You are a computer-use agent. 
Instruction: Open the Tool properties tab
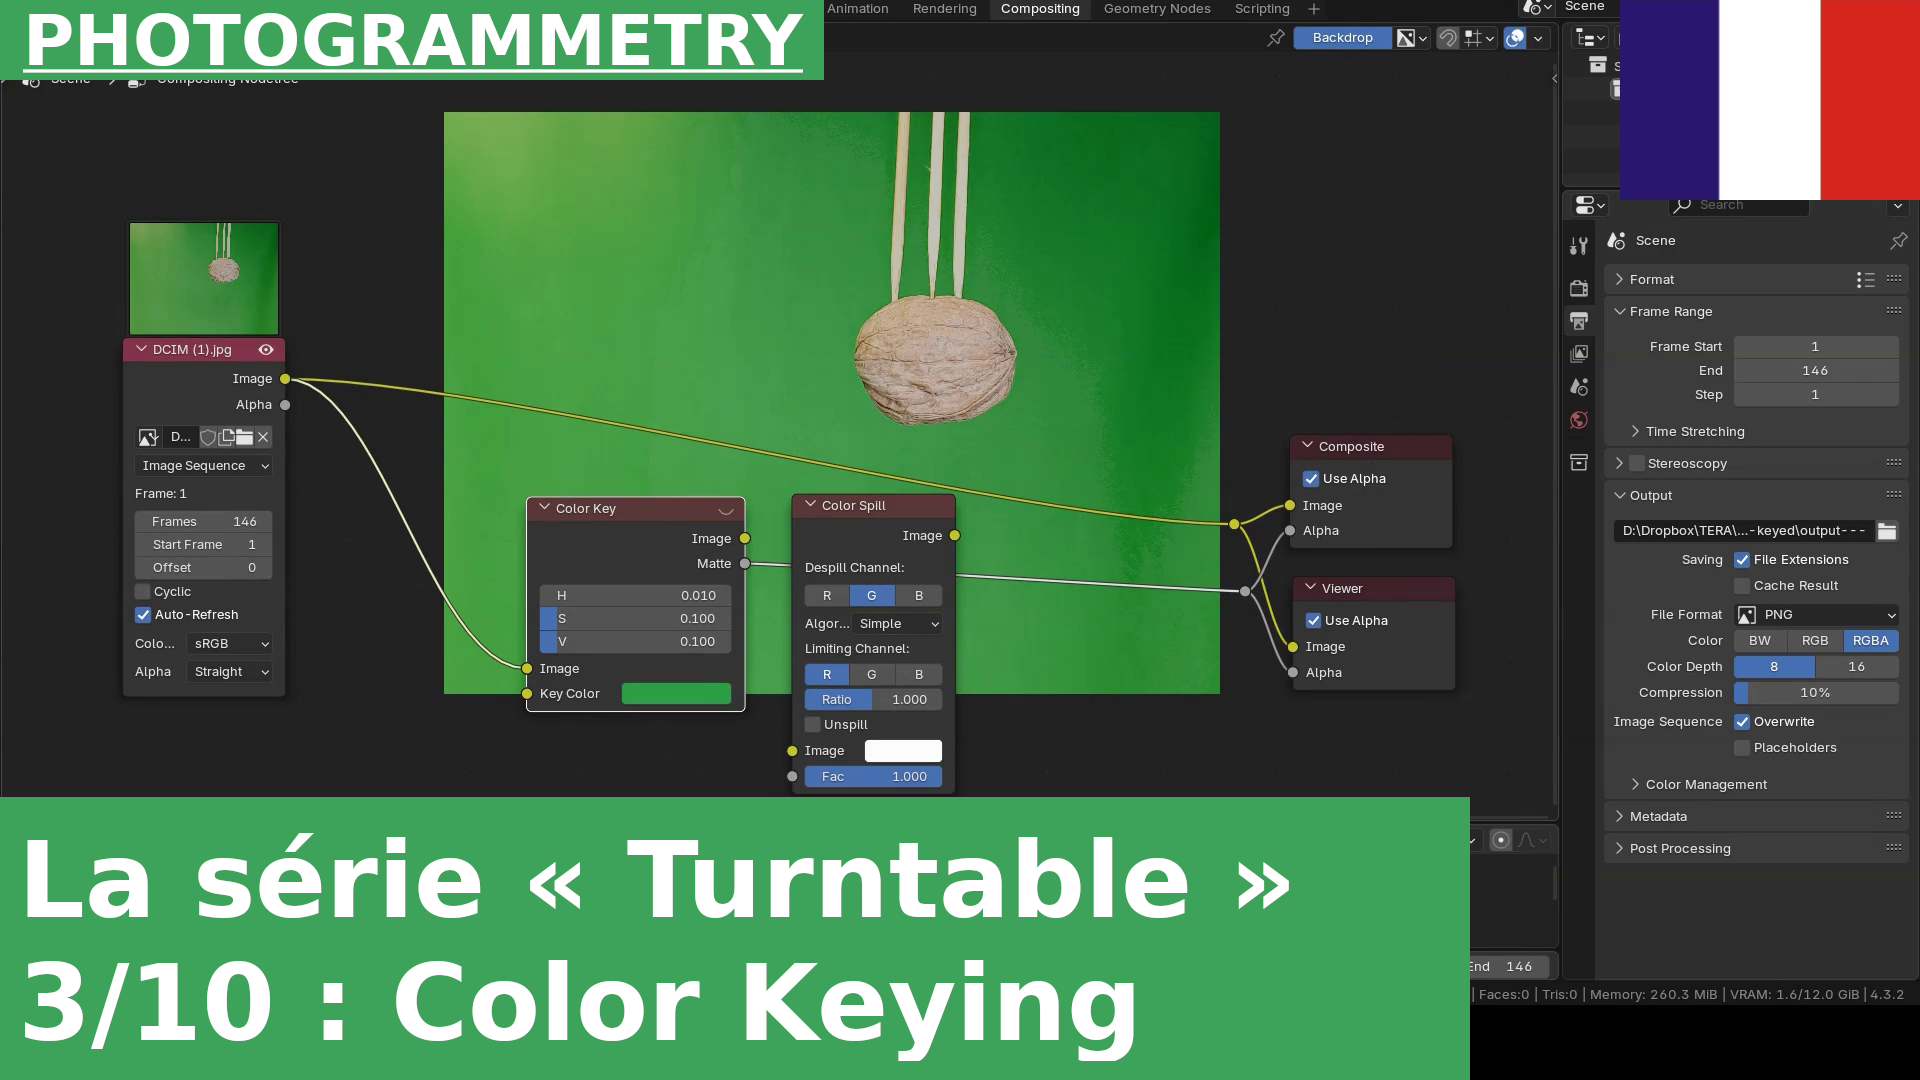click(x=1579, y=246)
